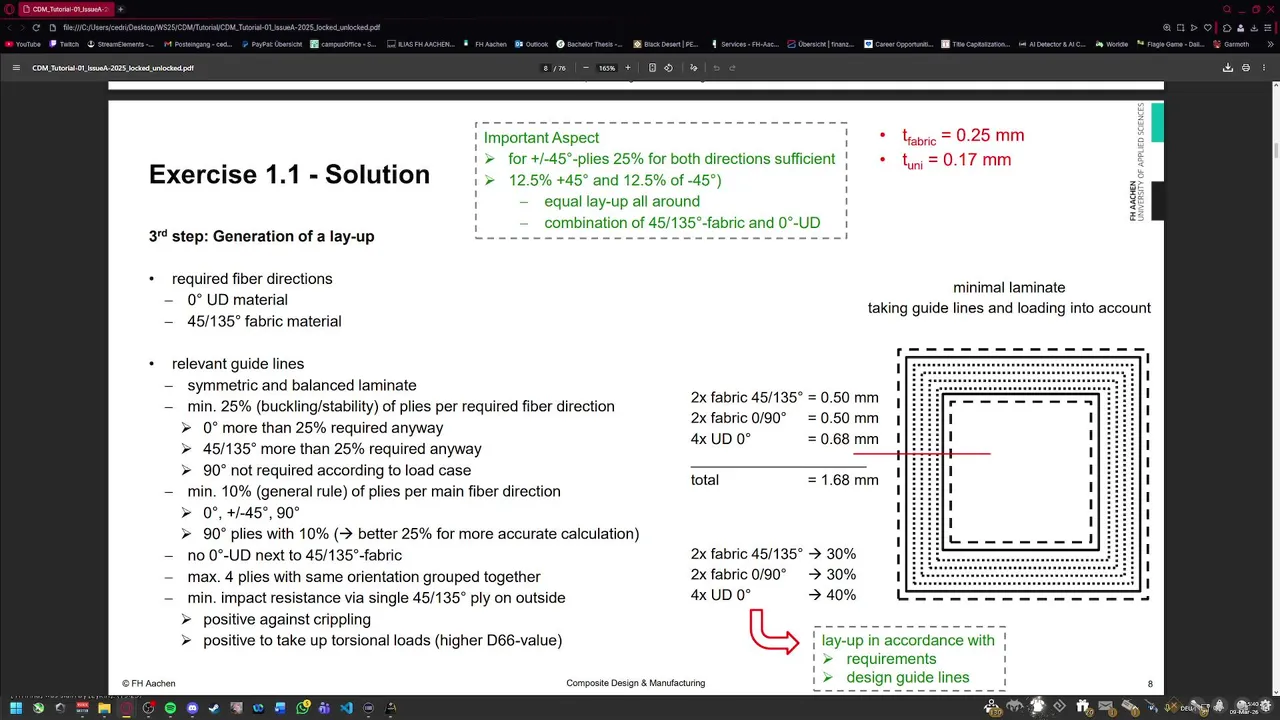Click the PDF undo annotation arrow
The width and height of the screenshot is (1280, 720).
point(716,68)
